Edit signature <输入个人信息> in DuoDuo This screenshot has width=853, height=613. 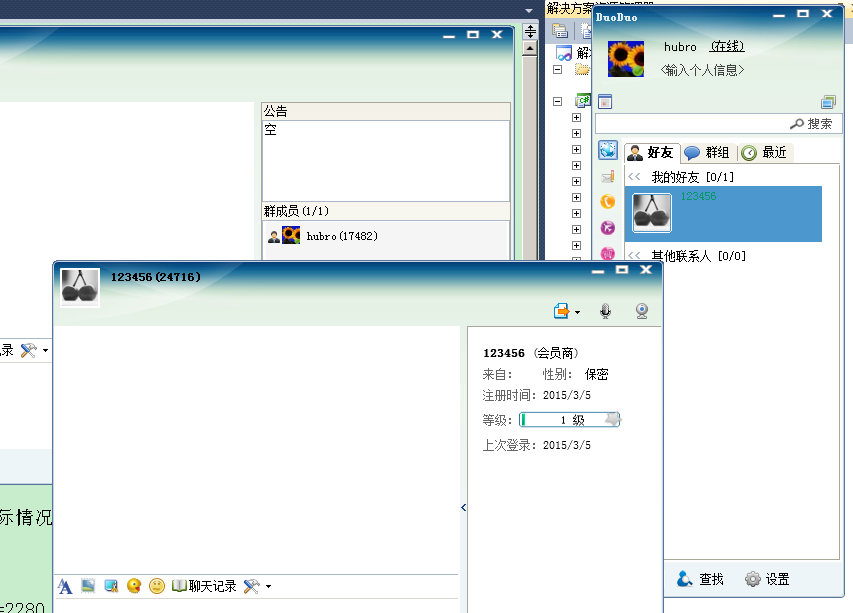(702, 70)
